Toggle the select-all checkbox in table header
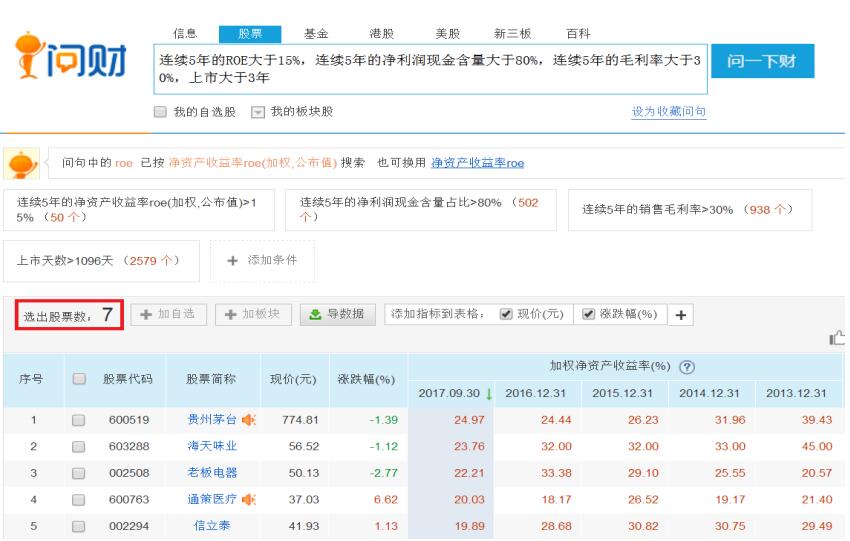The width and height of the screenshot is (850, 541). point(79,378)
